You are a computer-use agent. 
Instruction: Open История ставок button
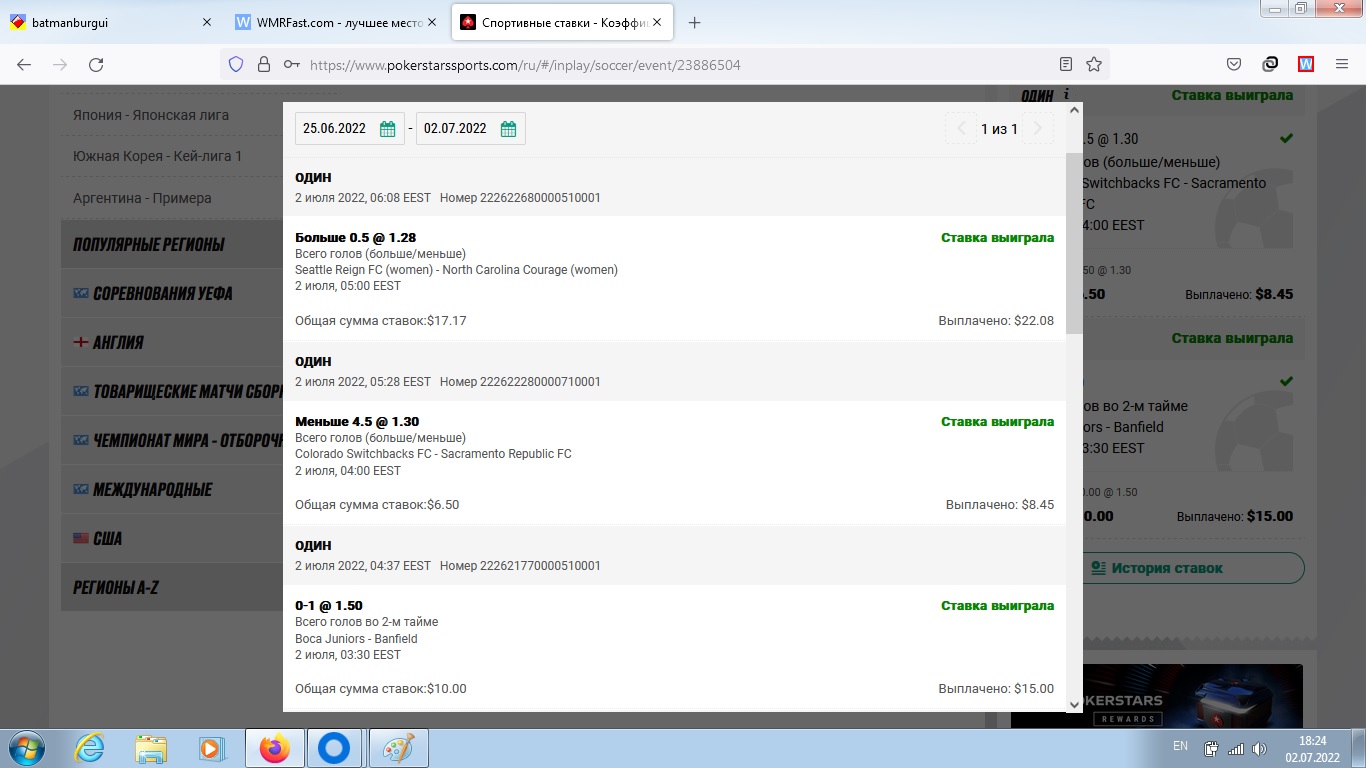(1193, 568)
